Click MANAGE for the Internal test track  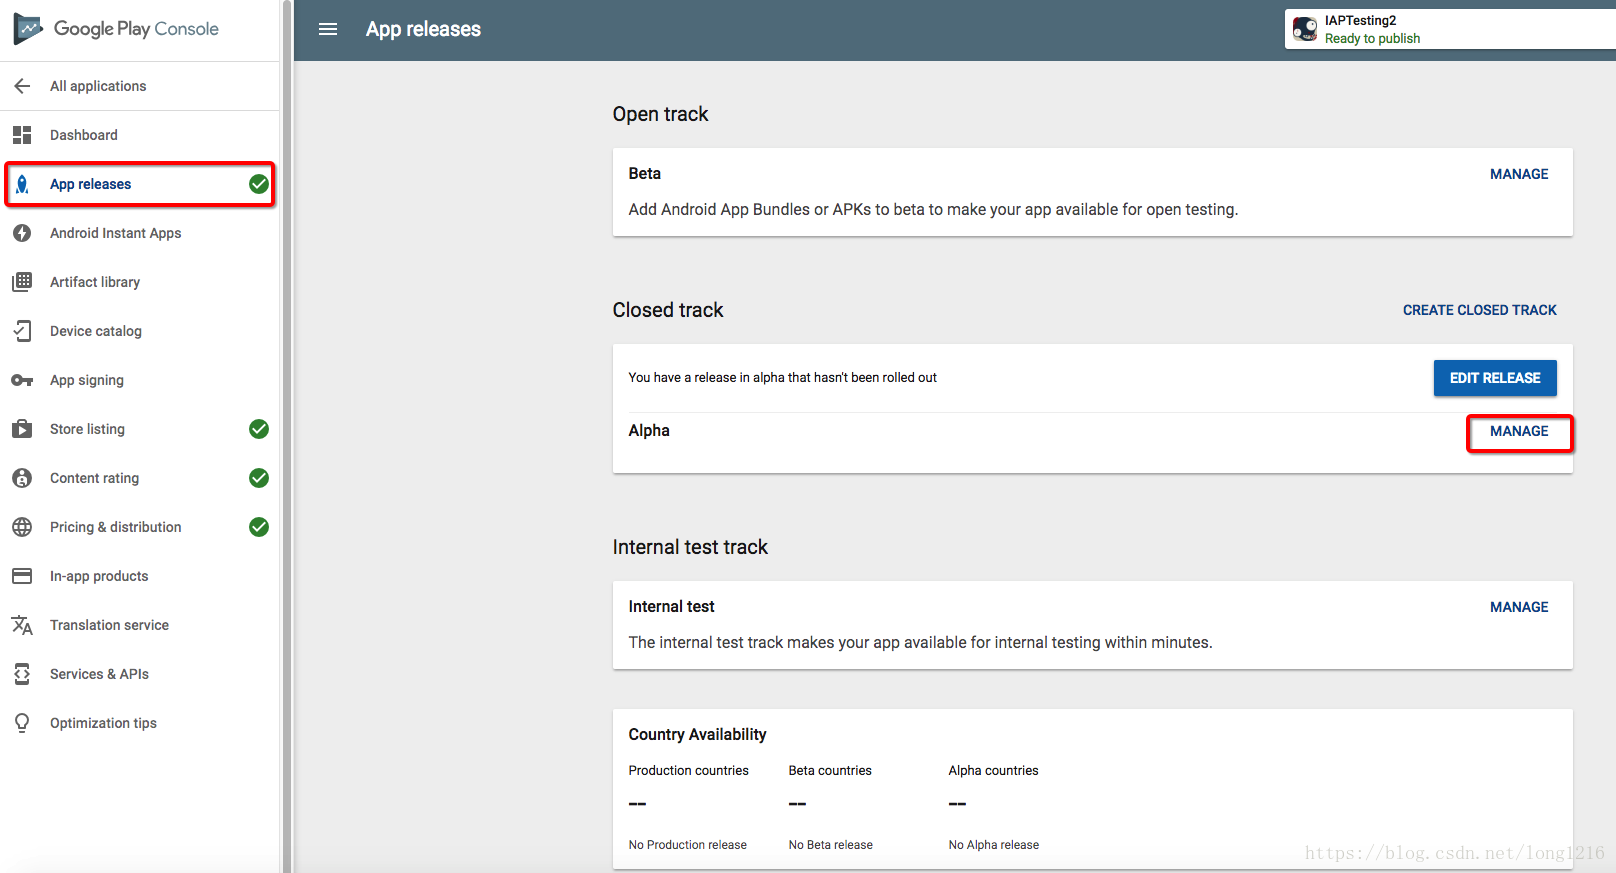pos(1519,607)
